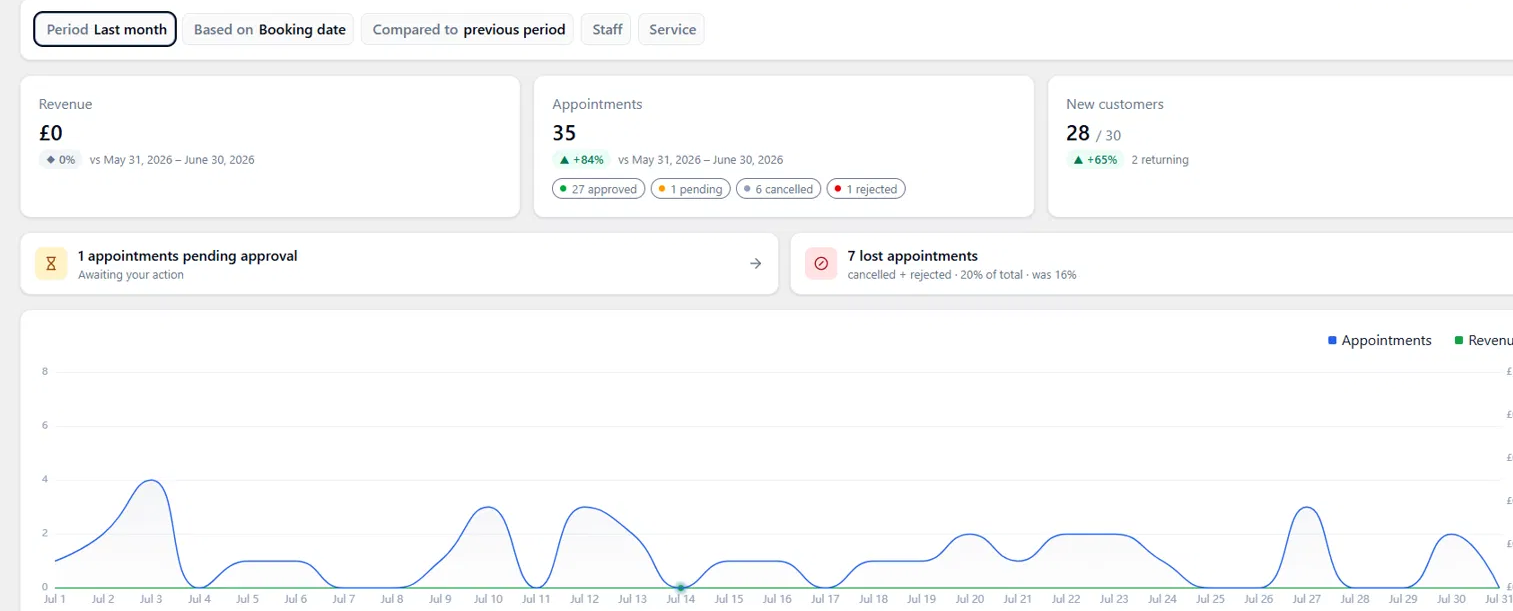The width and height of the screenshot is (1513, 611).
Task: Click the arrow on pending approval card
Action: 756,264
